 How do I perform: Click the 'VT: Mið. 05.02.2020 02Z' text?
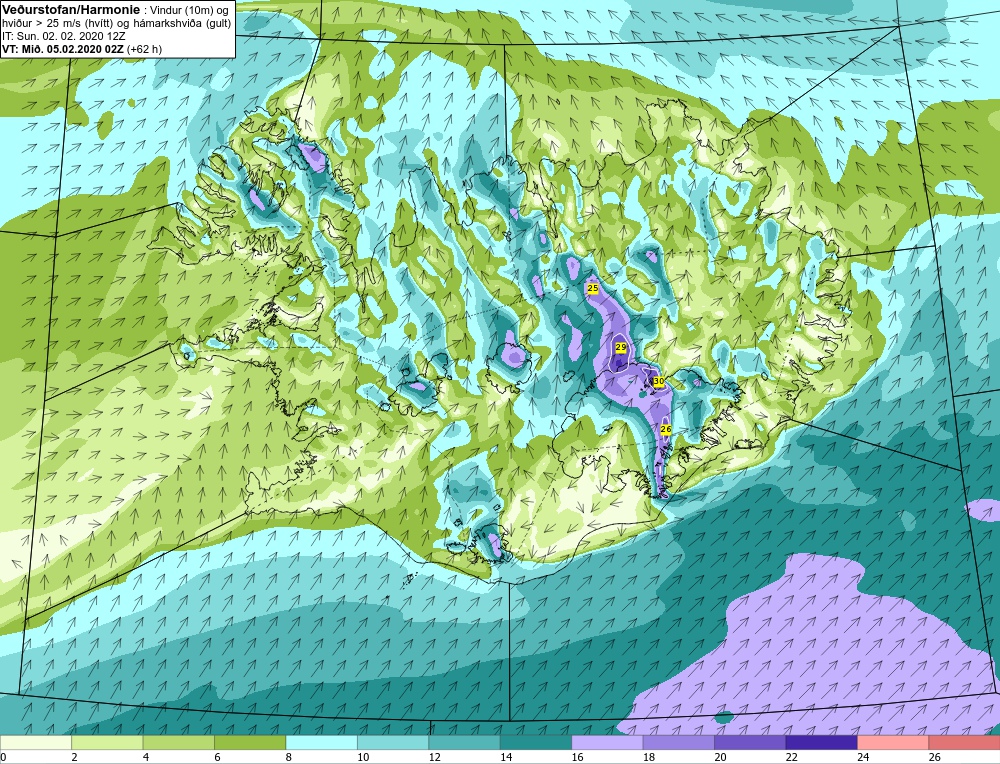click(63, 49)
